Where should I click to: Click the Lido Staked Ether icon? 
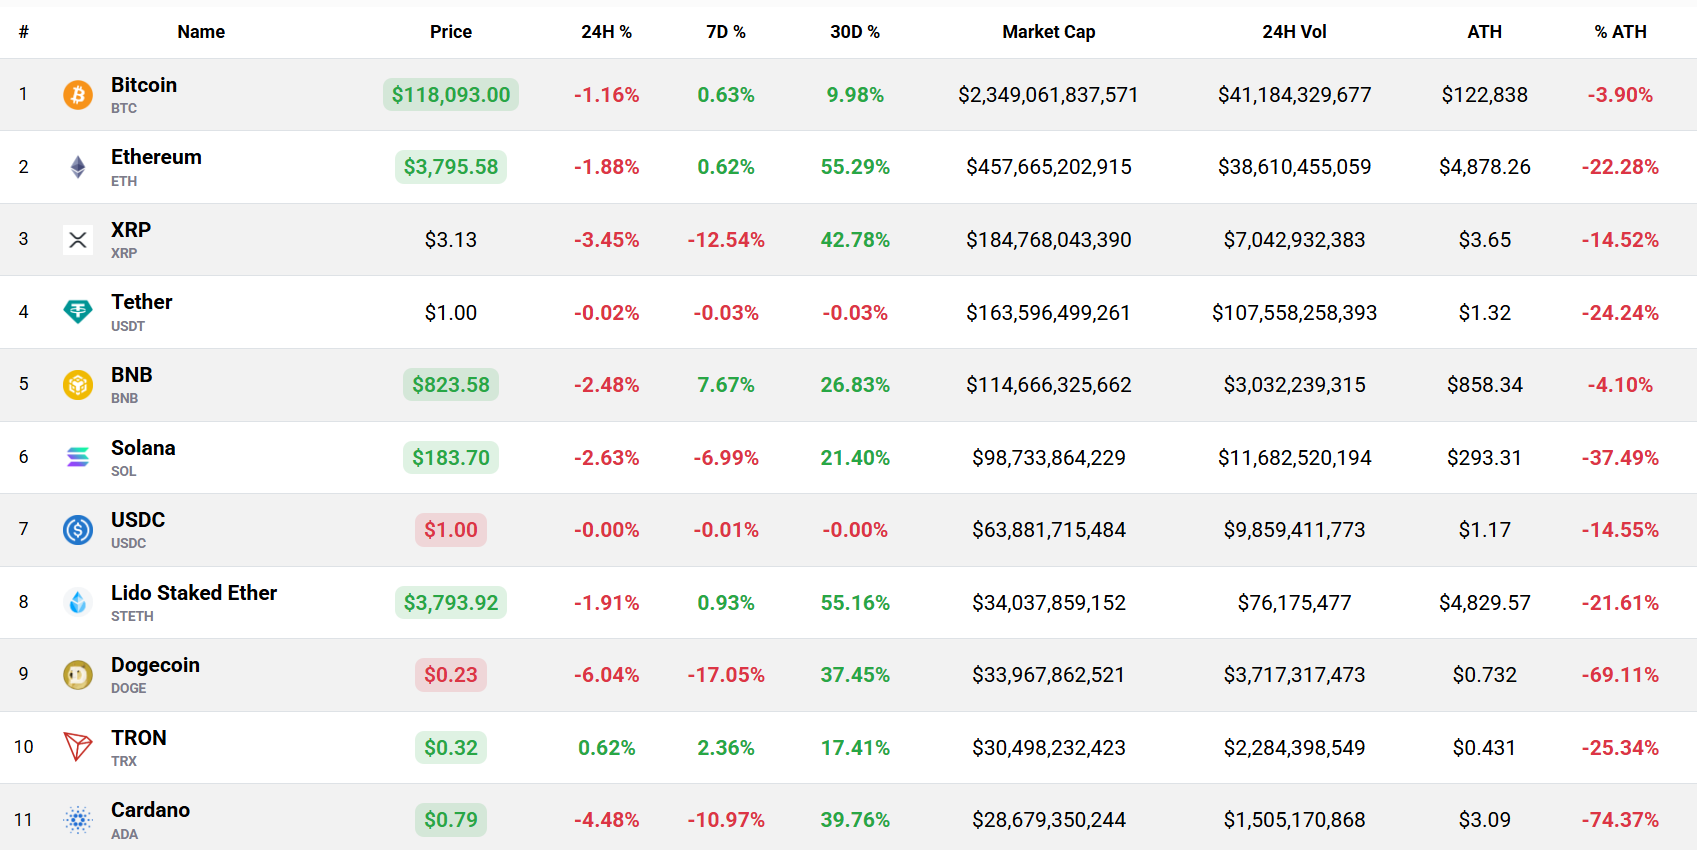pos(78,602)
